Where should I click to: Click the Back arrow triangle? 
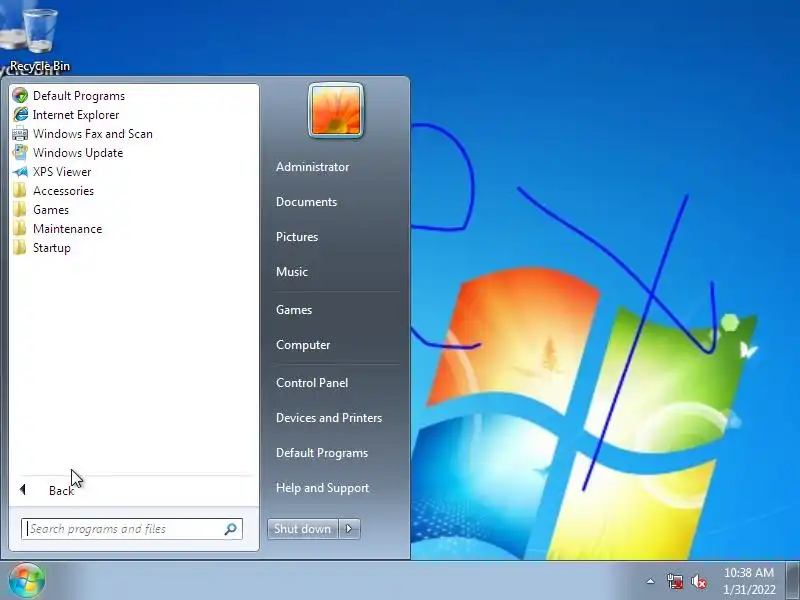[22, 490]
